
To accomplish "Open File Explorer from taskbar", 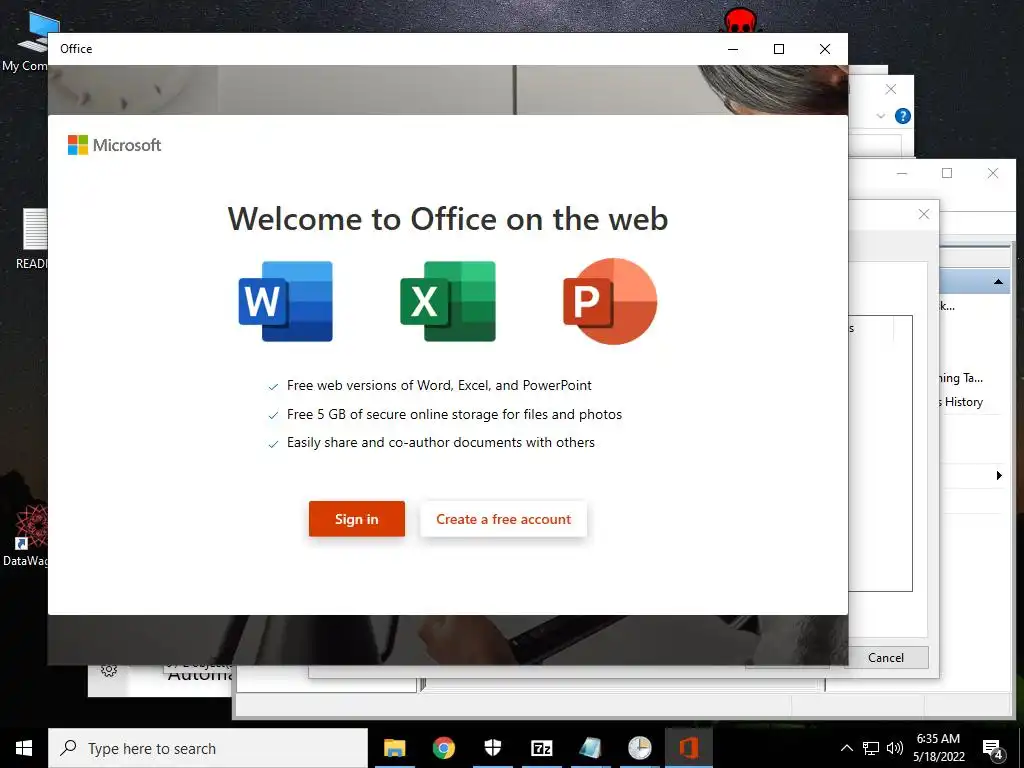I will [394, 748].
